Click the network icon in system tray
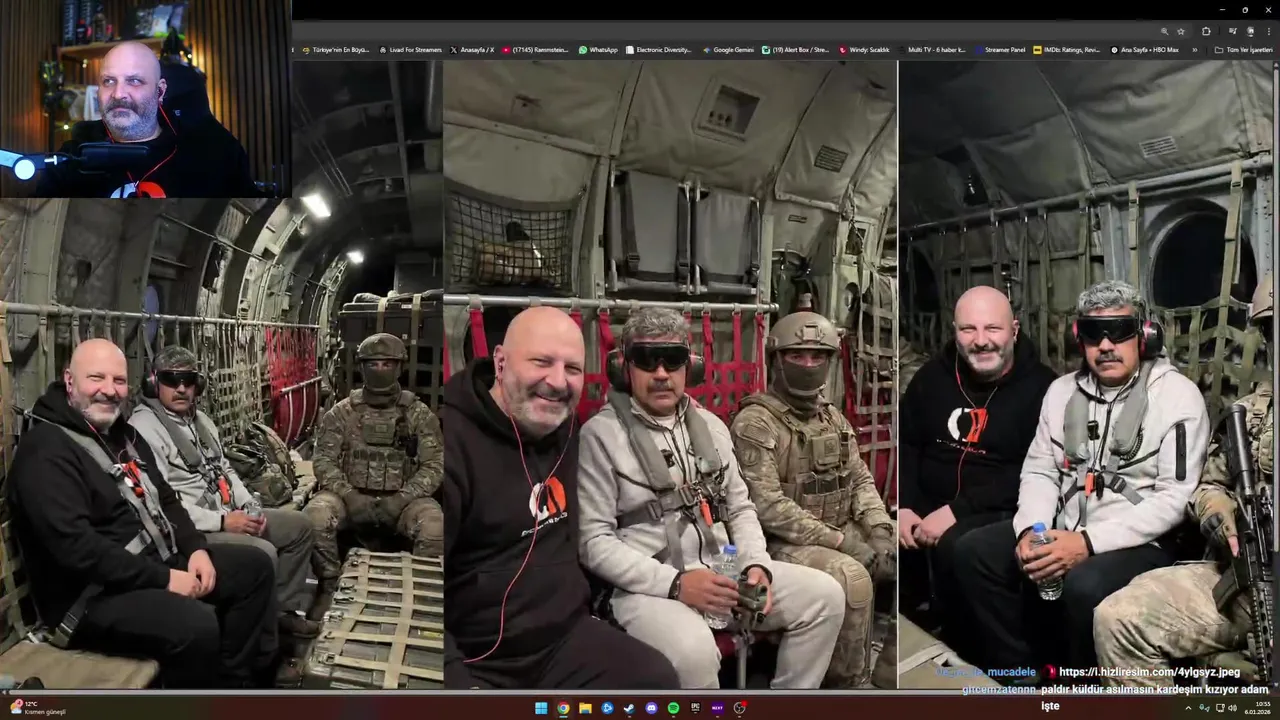Viewport: 1280px width, 720px height. 1218,708
